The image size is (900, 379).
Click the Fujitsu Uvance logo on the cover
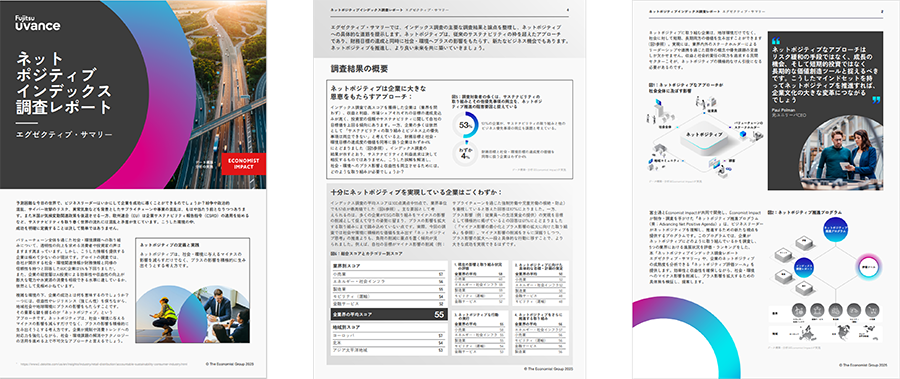(37, 24)
